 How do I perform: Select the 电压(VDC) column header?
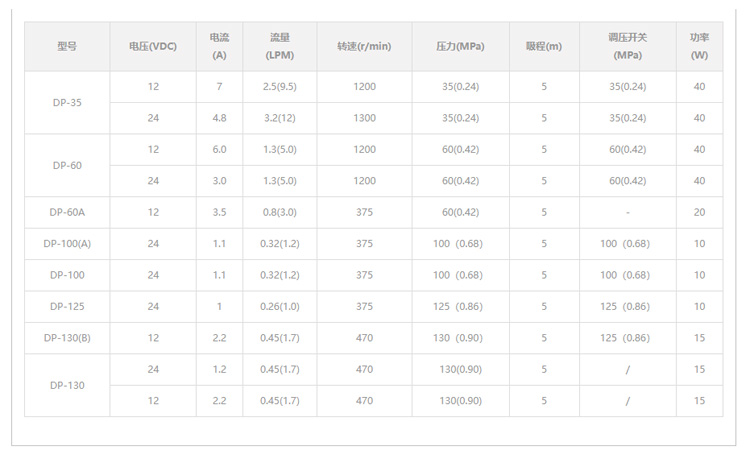pyautogui.click(x=153, y=46)
